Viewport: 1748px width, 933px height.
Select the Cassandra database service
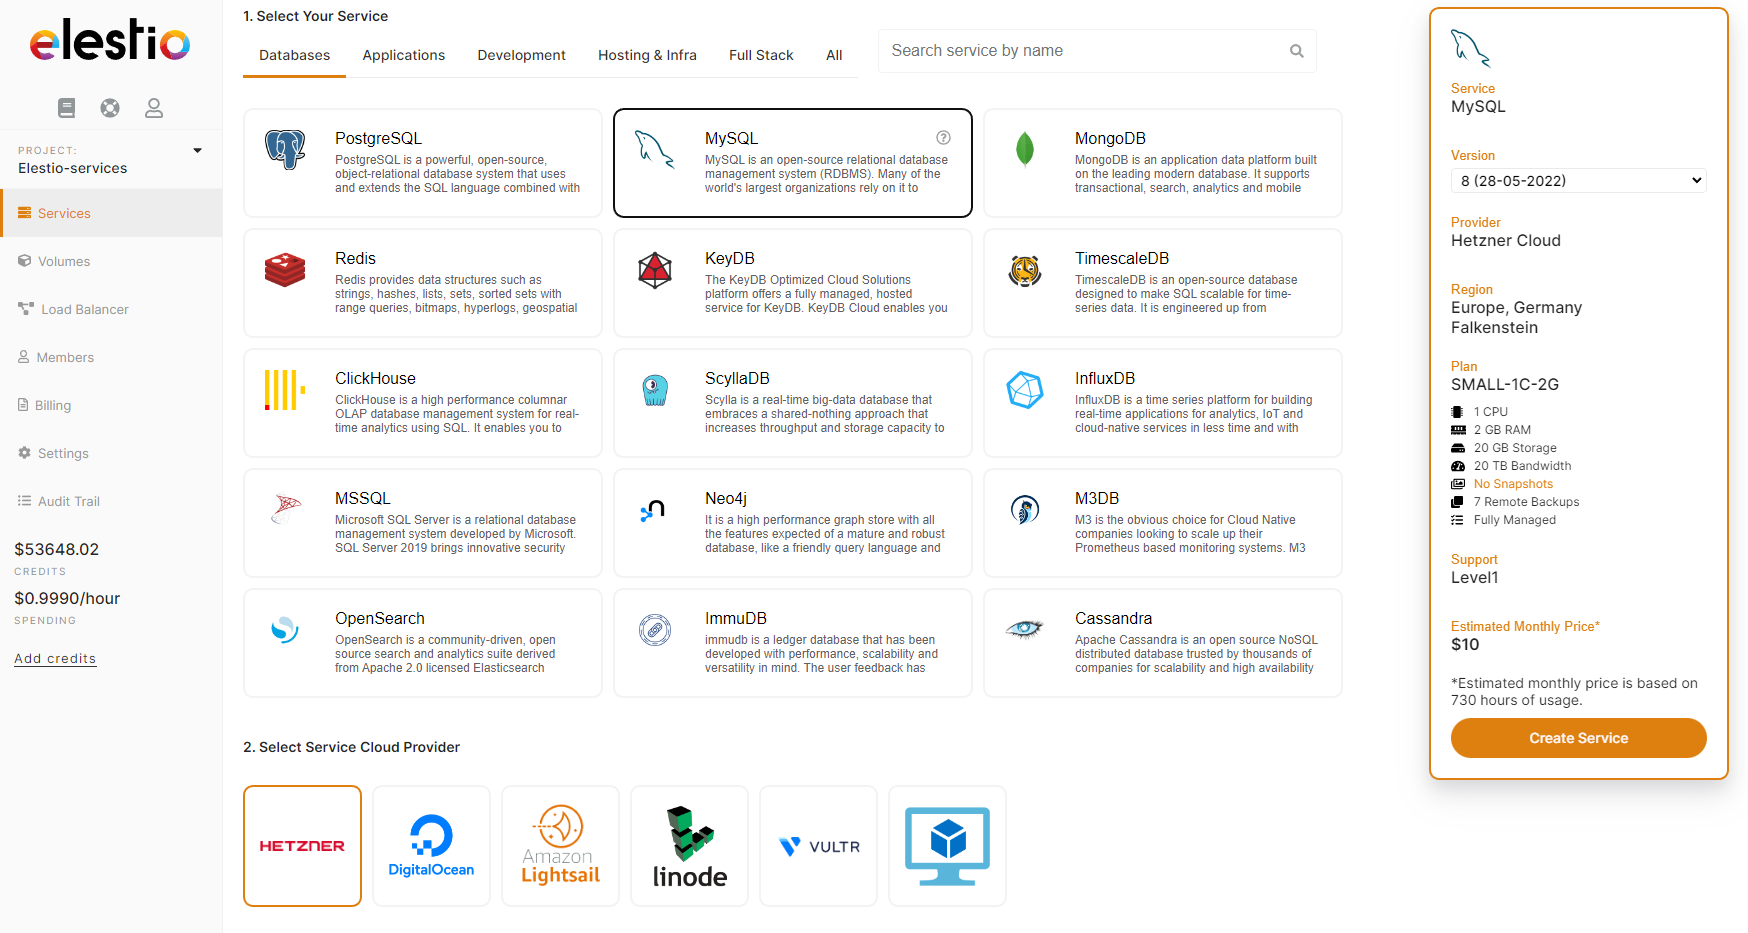[x=1162, y=643]
